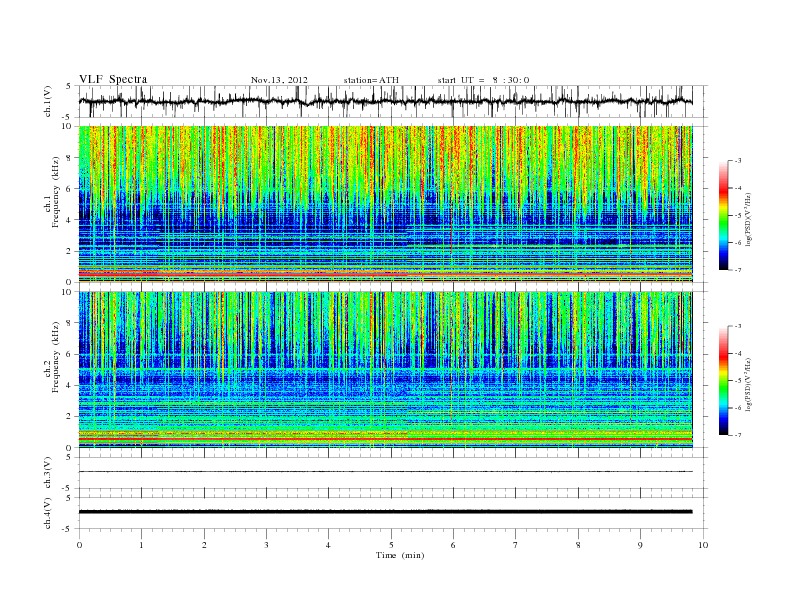Viewport: 792px width, 612px height.
Task: Click the ch.1 'log(PSD)(V²/Hz)' colorbar label
Action: [x=748, y=219]
